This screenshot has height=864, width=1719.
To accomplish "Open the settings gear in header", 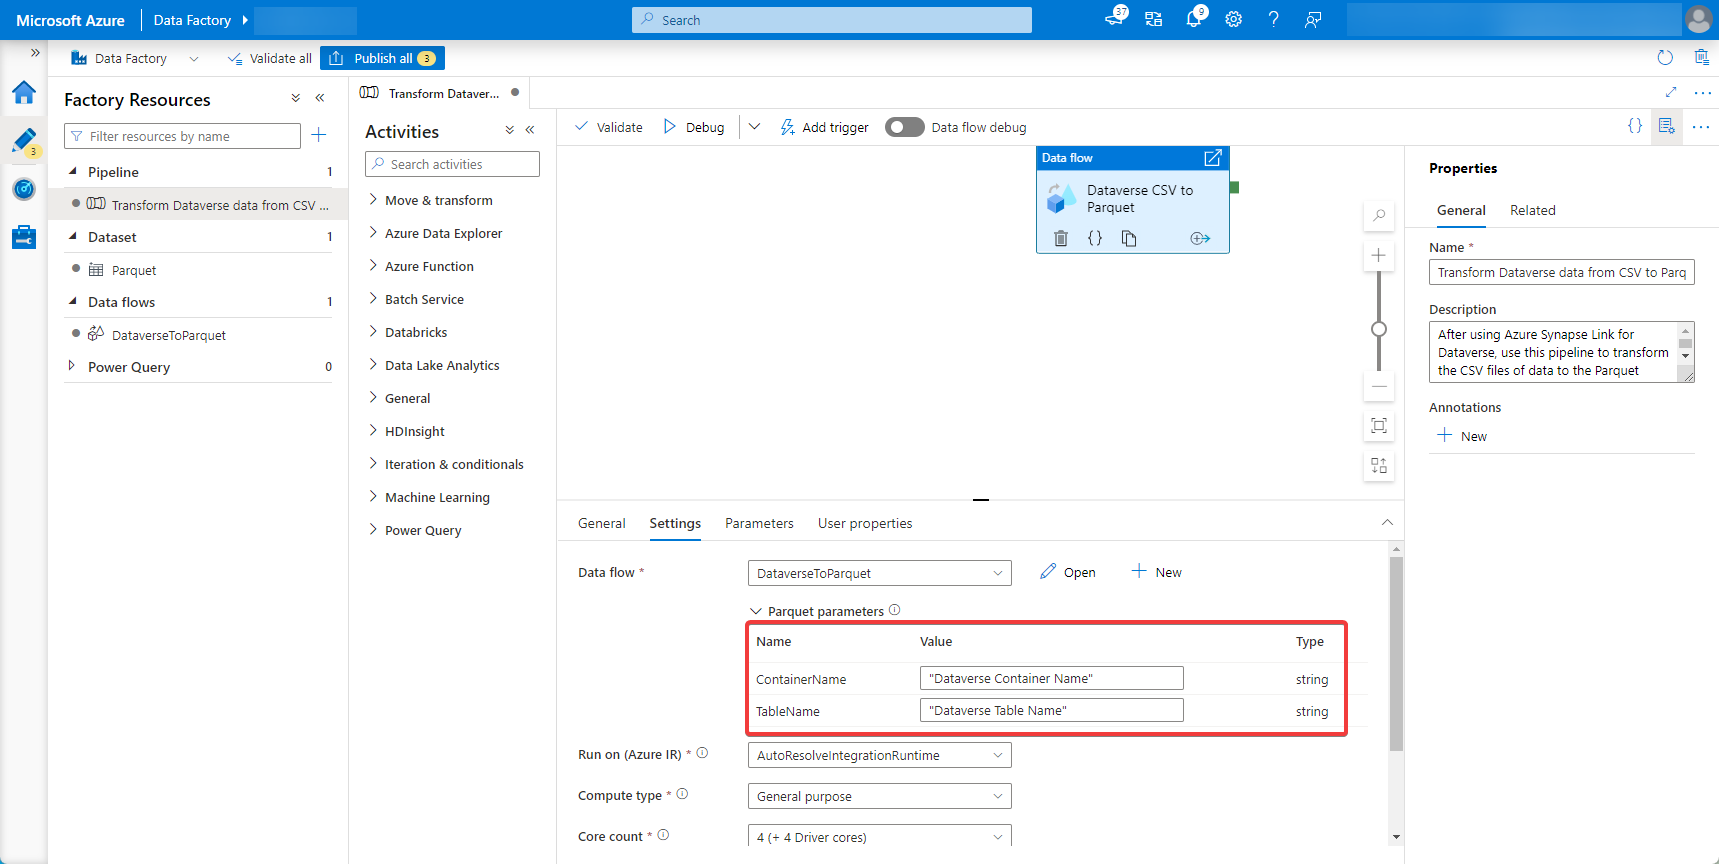I will point(1234,19).
